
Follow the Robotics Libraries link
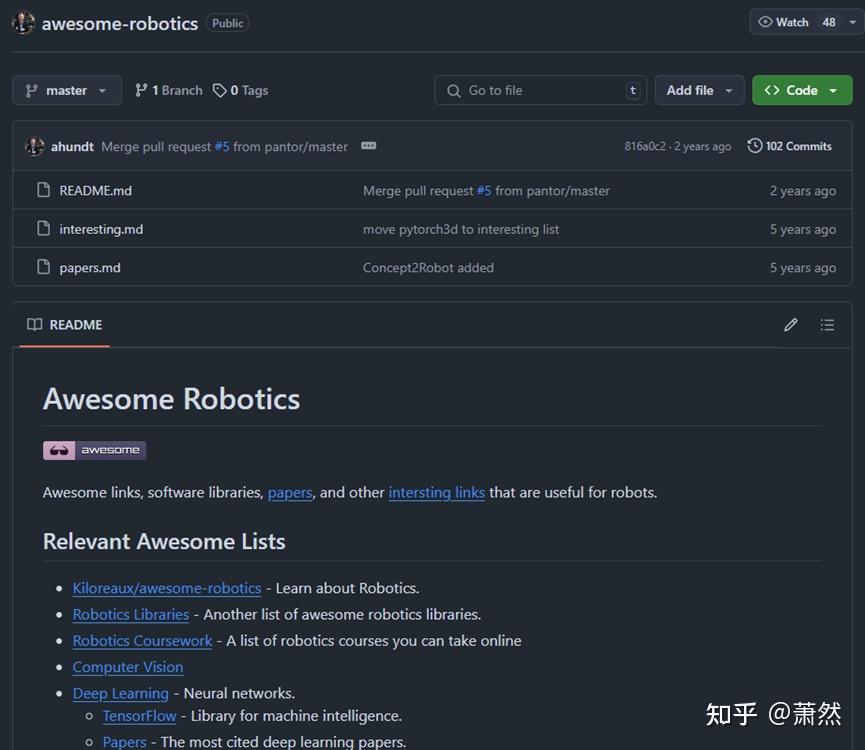tap(130, 614)
